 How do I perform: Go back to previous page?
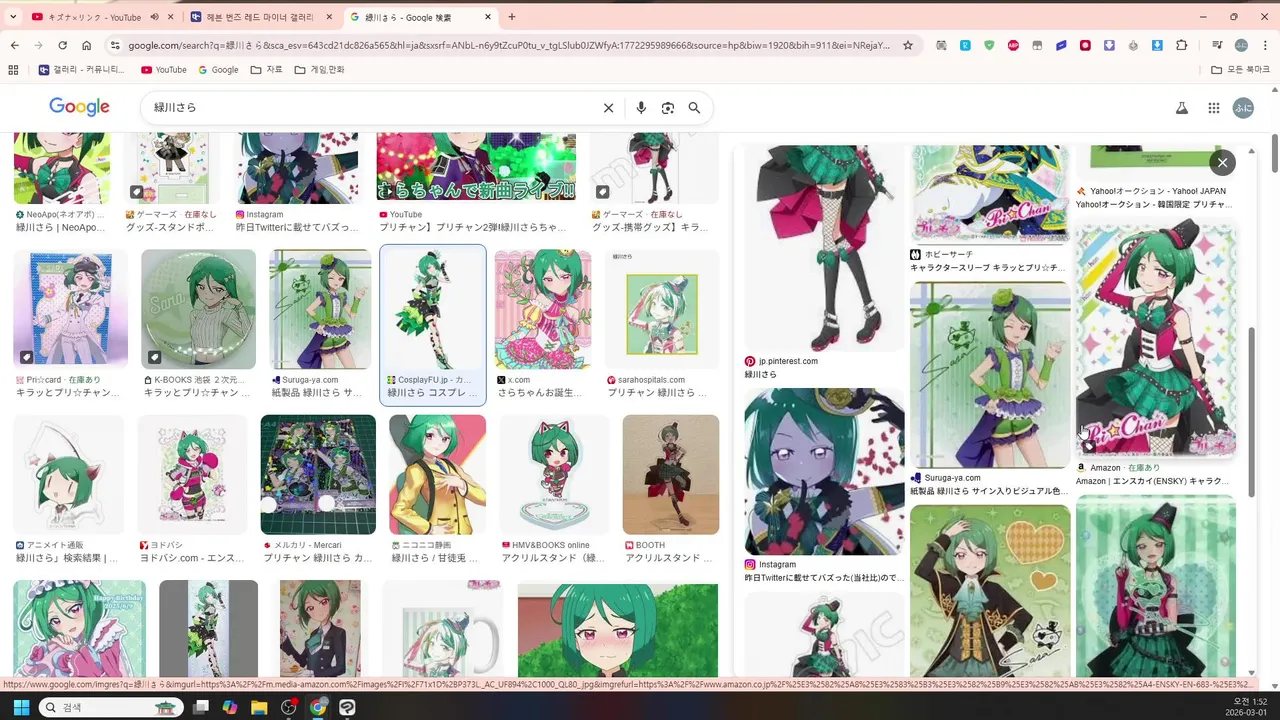(15, 45)
